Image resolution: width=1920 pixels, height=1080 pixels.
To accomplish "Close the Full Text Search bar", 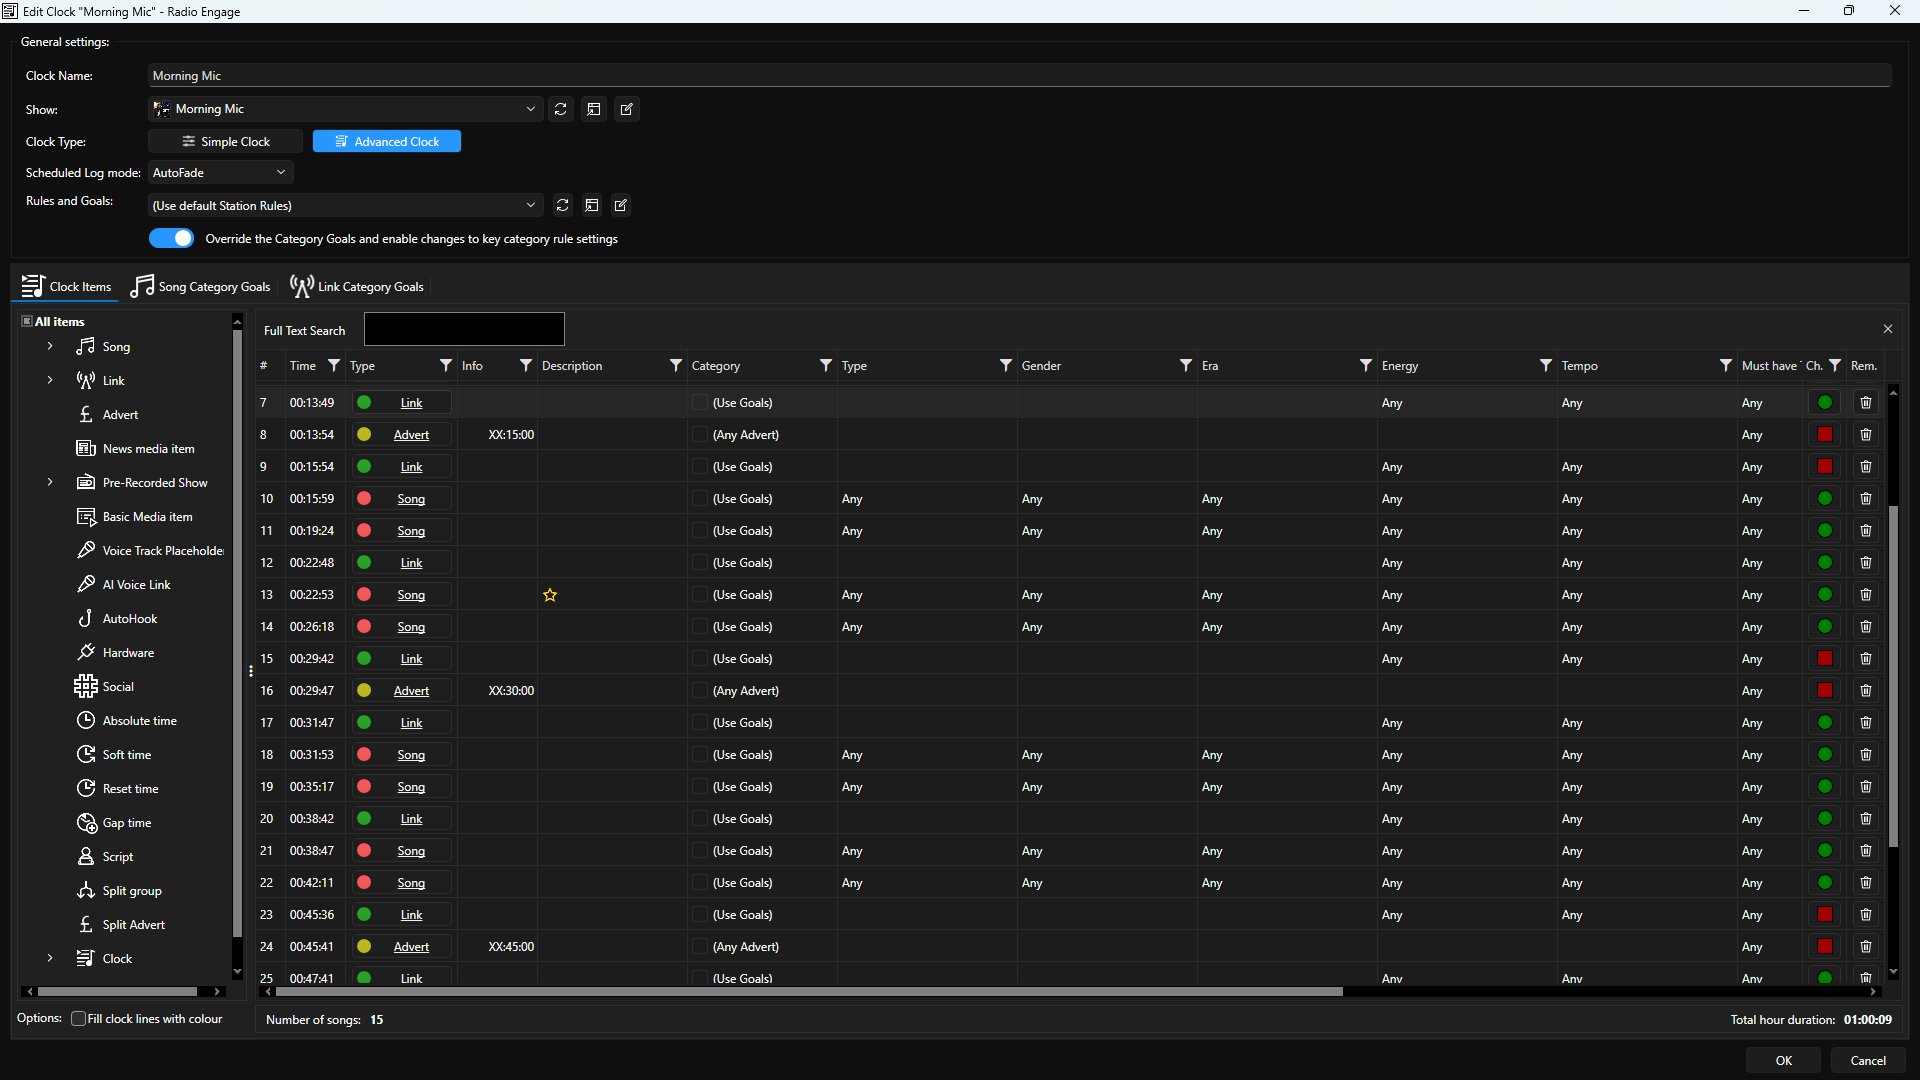I will click(x=1888, y=329).
